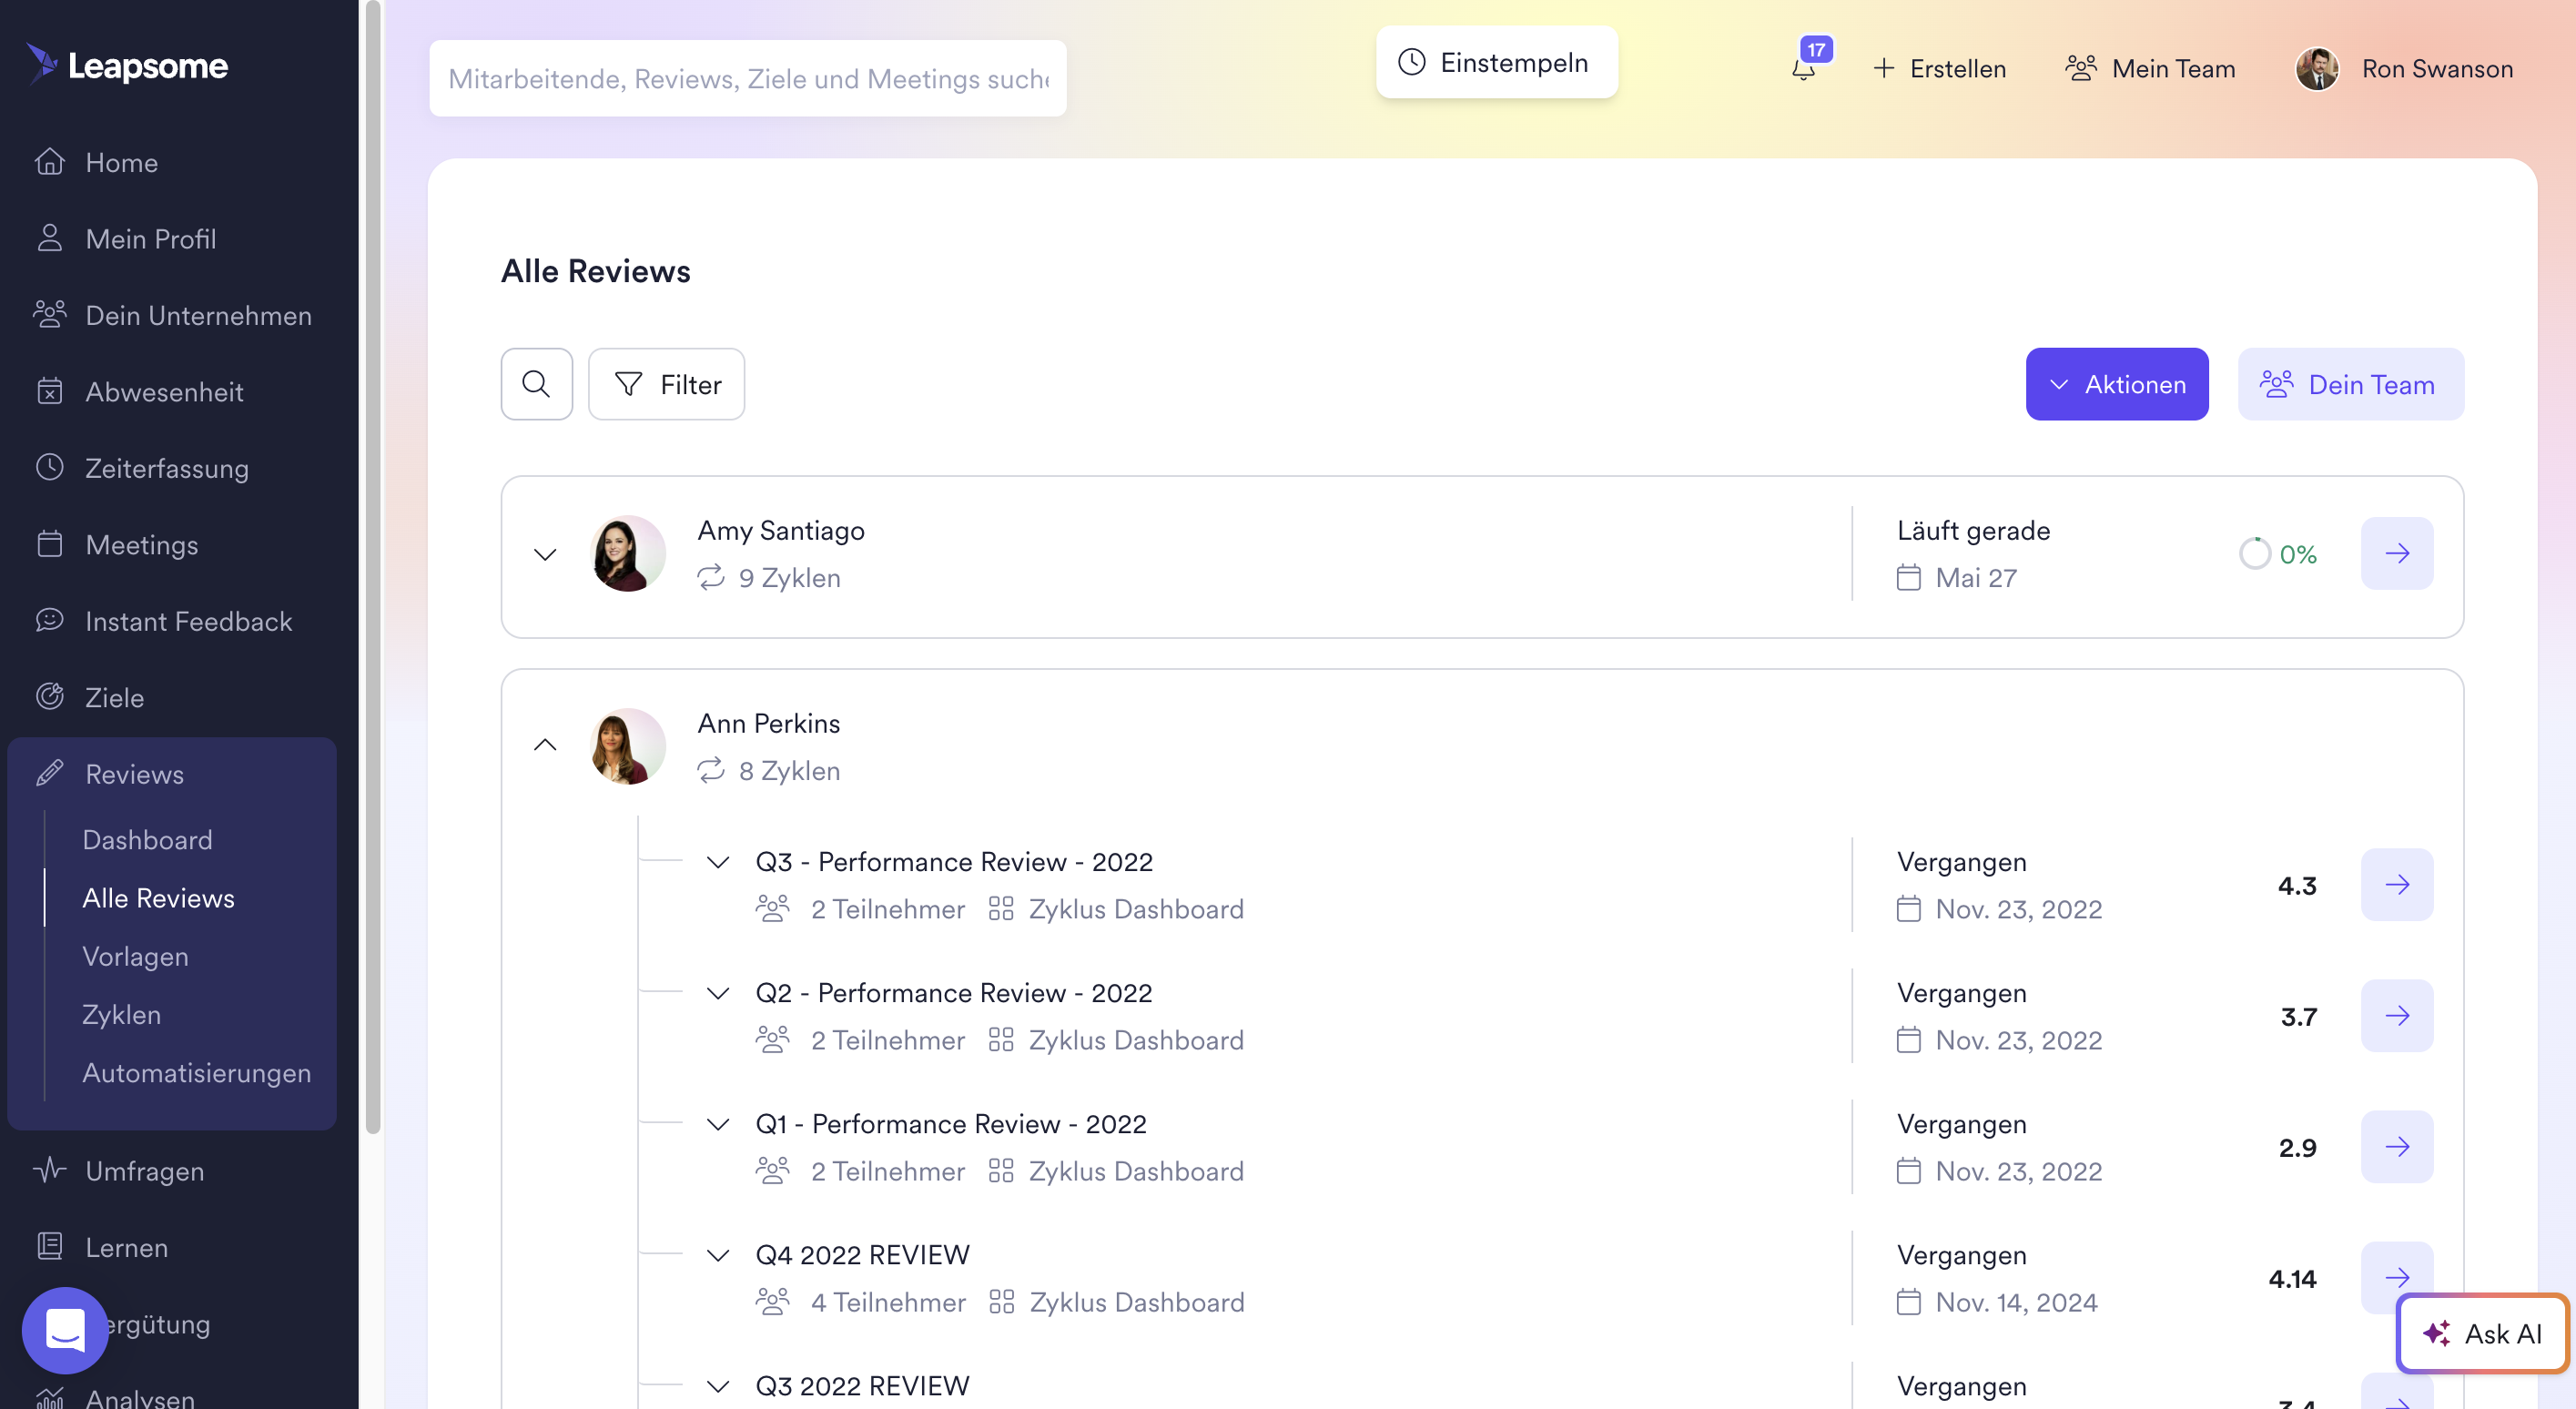2576x1409 pixels.
Task: Open the Aktionen dropdown
Action: [x=2117, y=384]
